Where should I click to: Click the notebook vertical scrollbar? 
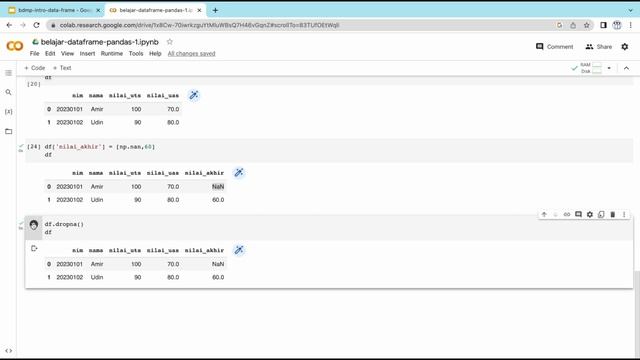(x=637, y=314)
